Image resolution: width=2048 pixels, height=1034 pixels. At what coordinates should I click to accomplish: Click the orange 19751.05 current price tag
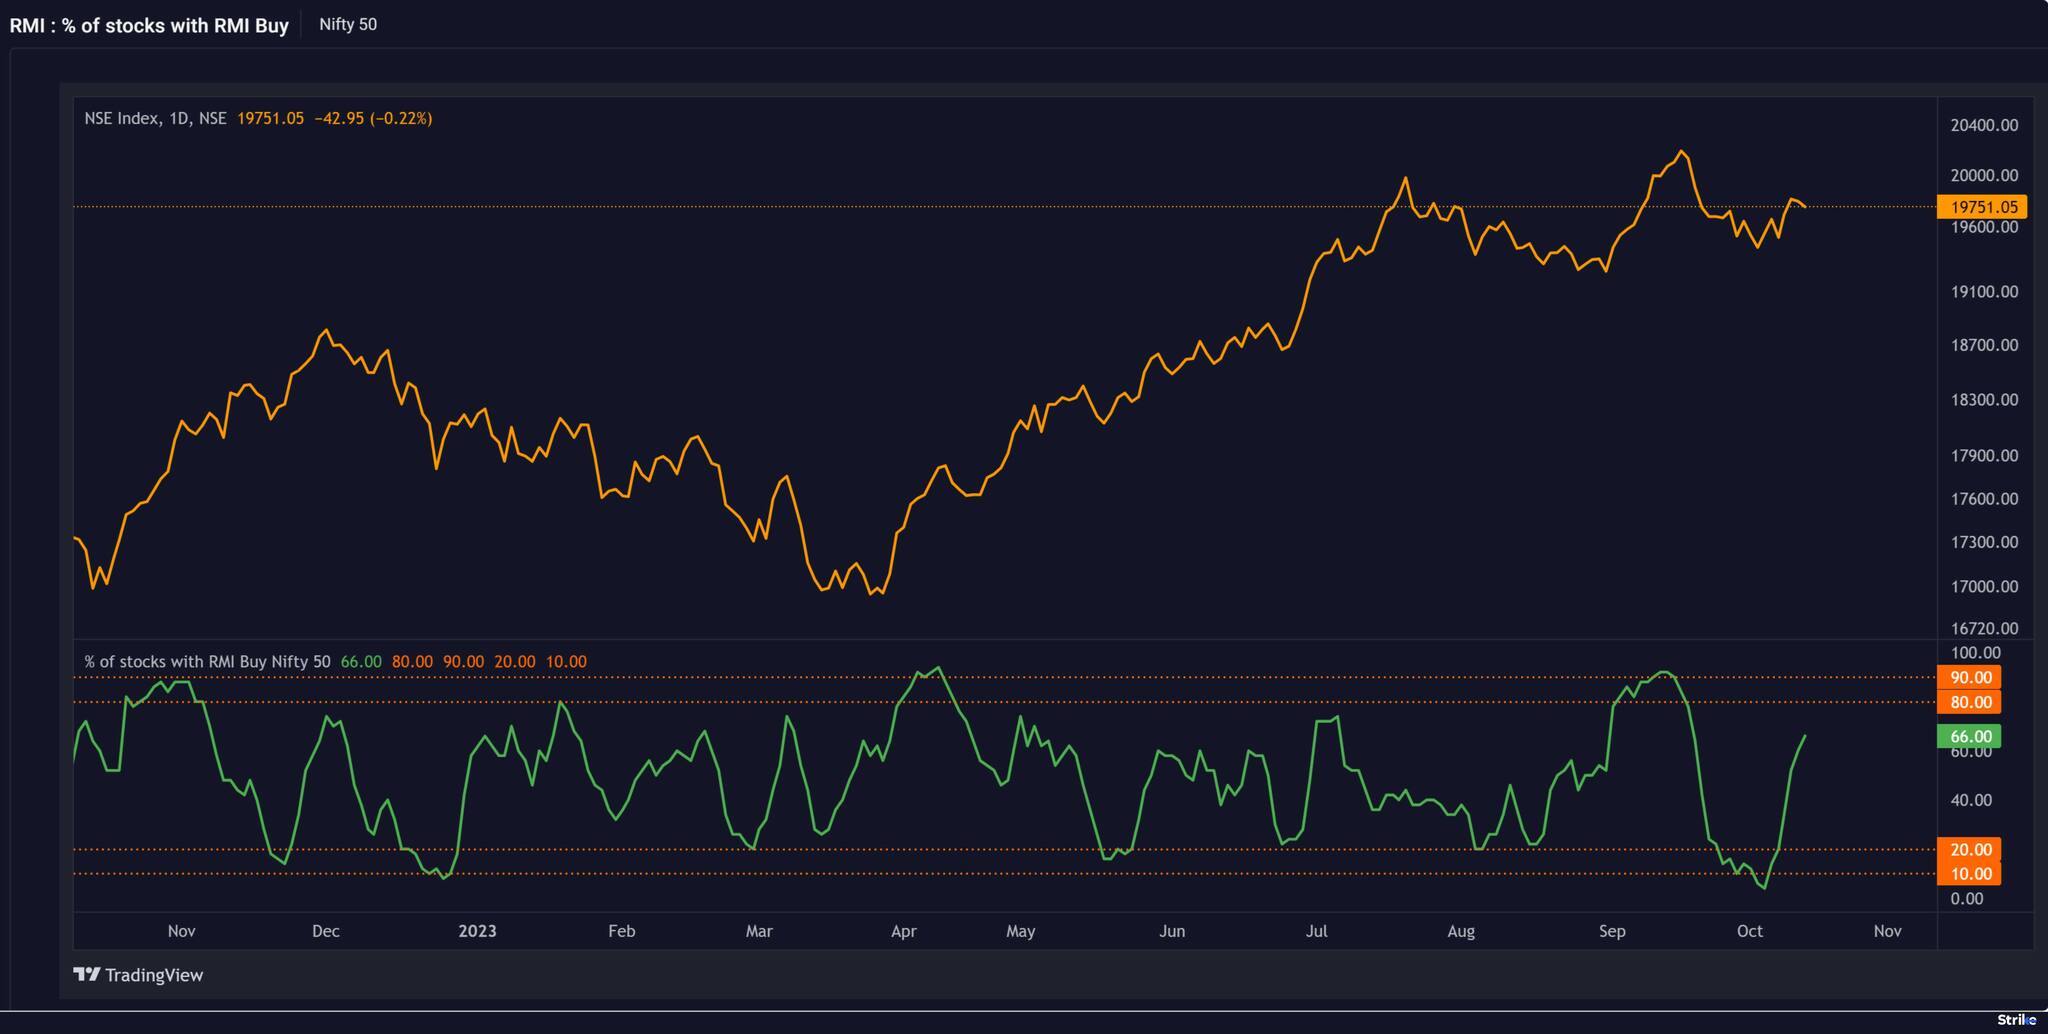point(1982,207)
